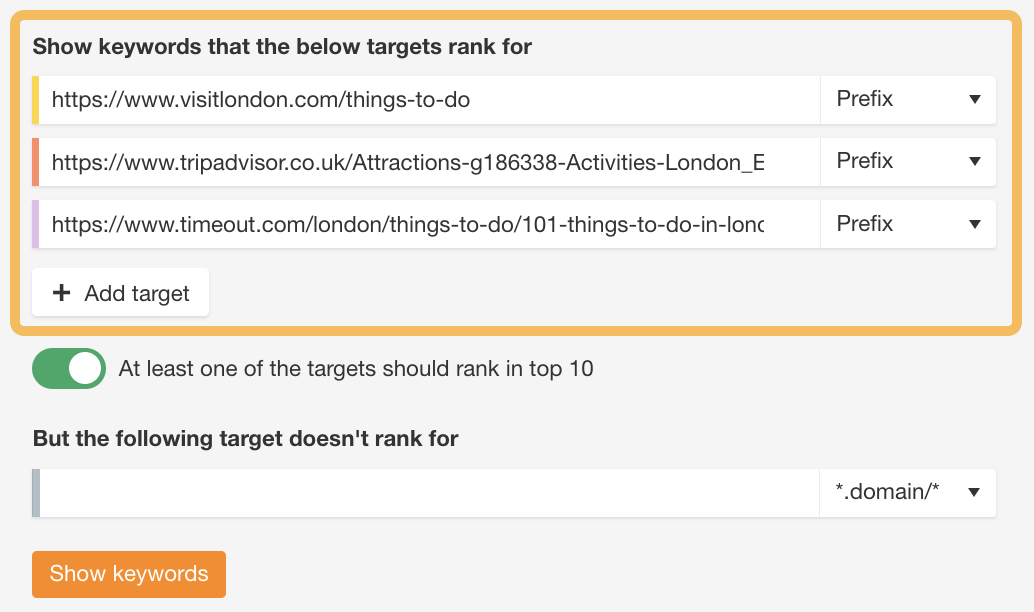This screenshot has width=1034, height=612.
Task: Click the empty doesn't-rank-for target field
Action: click(430, 492)
